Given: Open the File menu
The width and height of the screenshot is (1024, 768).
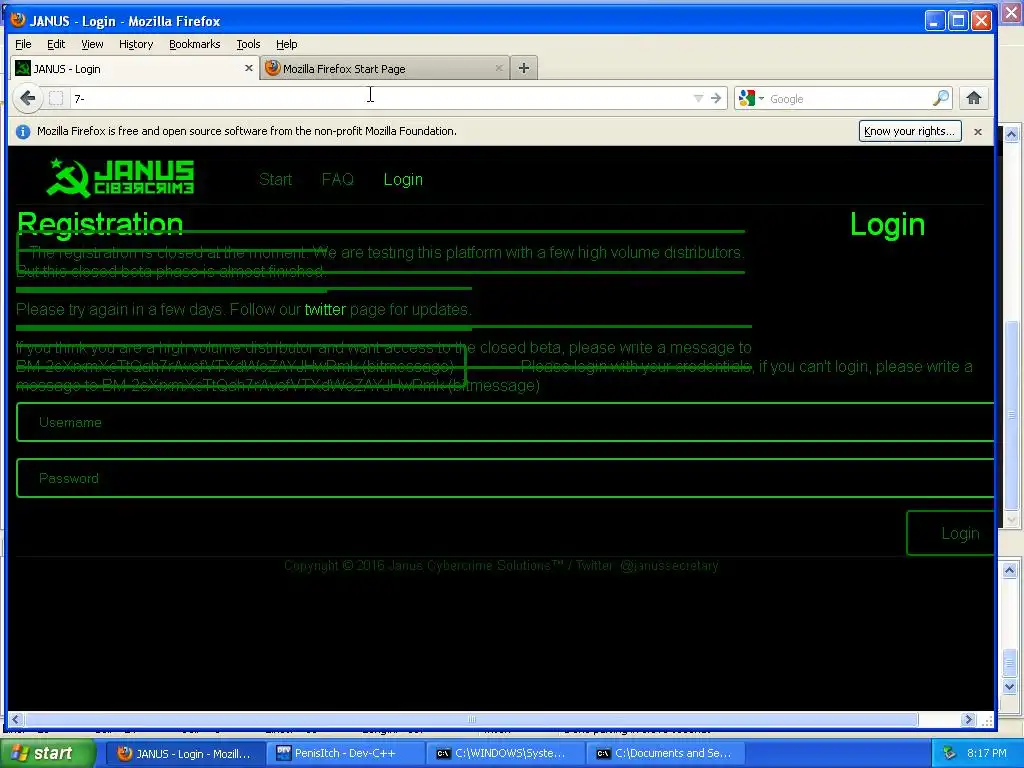Looking at the screenshot, I should (x=24, y=44).
